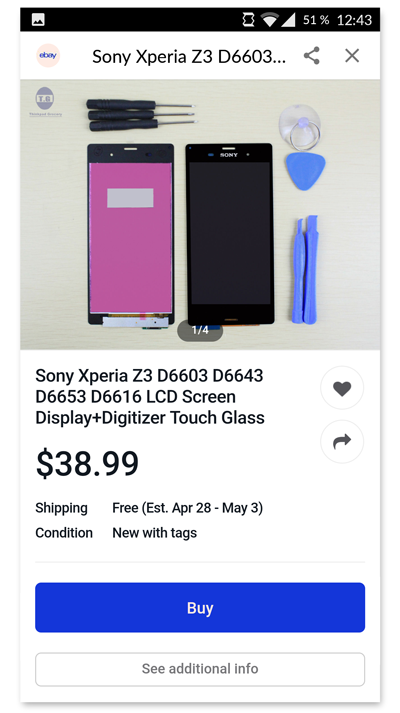Select the $38.99 price text

87,464
